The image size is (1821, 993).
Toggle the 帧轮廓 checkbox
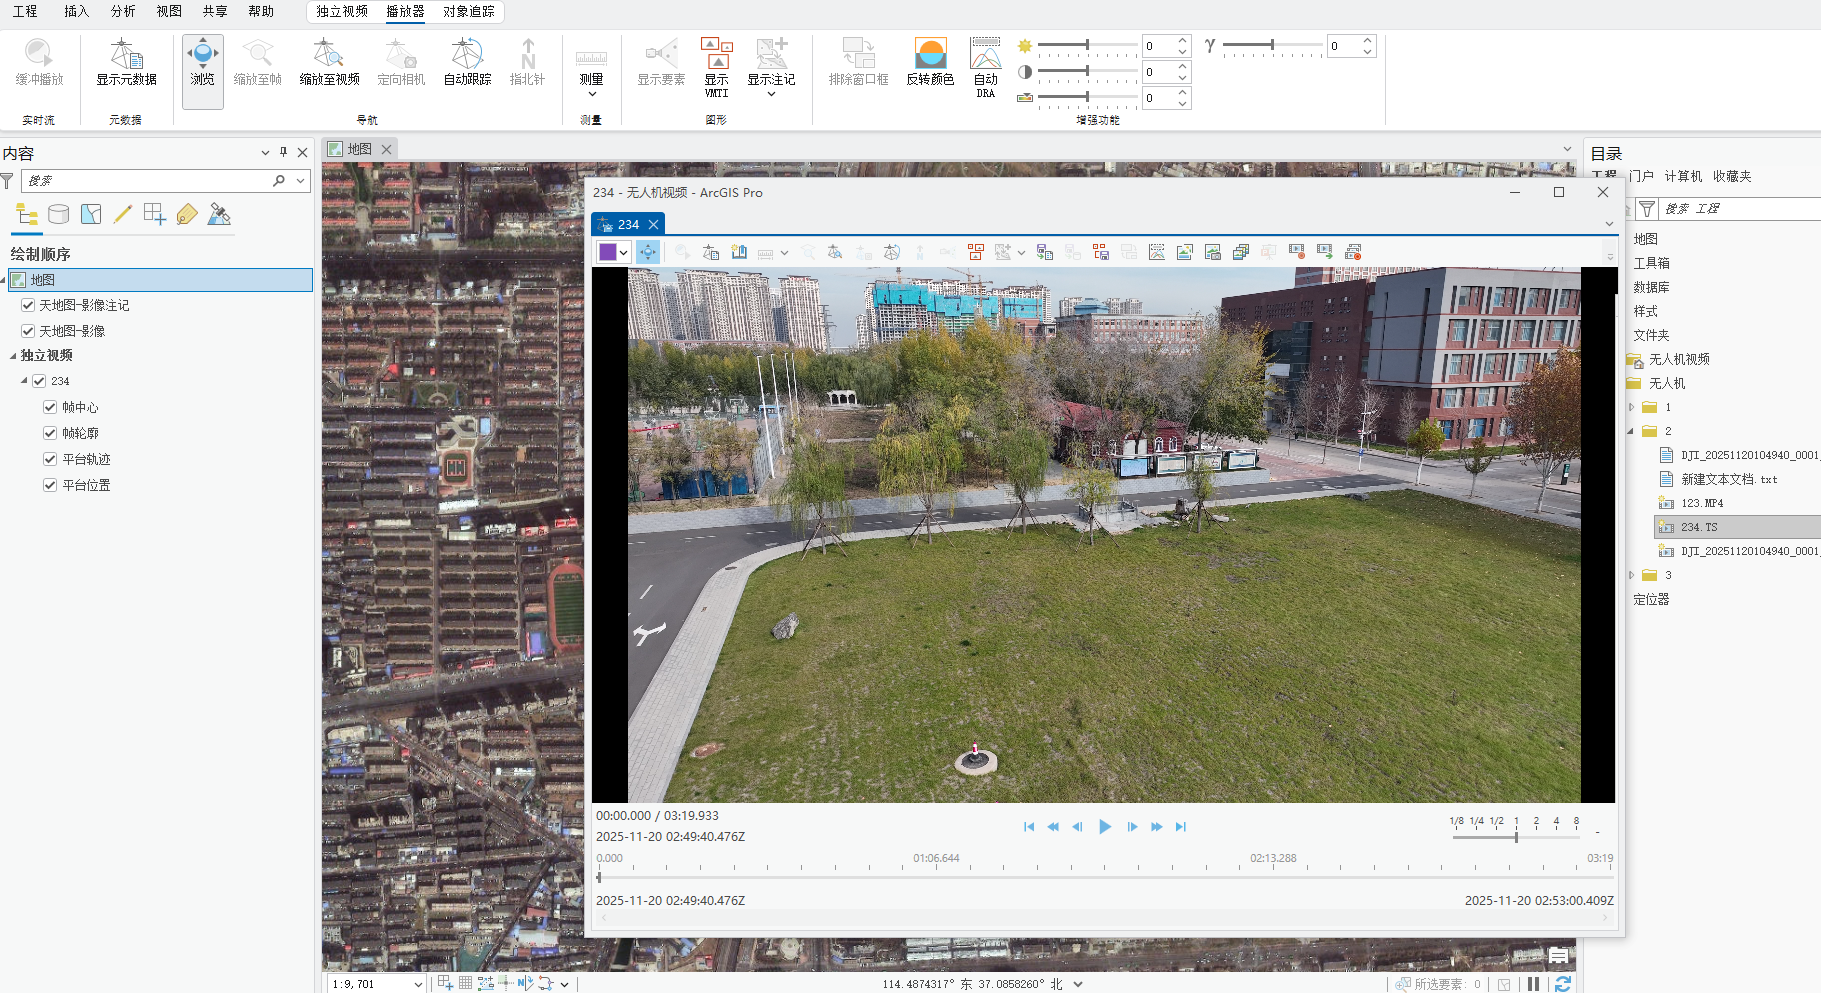[50, 433]
